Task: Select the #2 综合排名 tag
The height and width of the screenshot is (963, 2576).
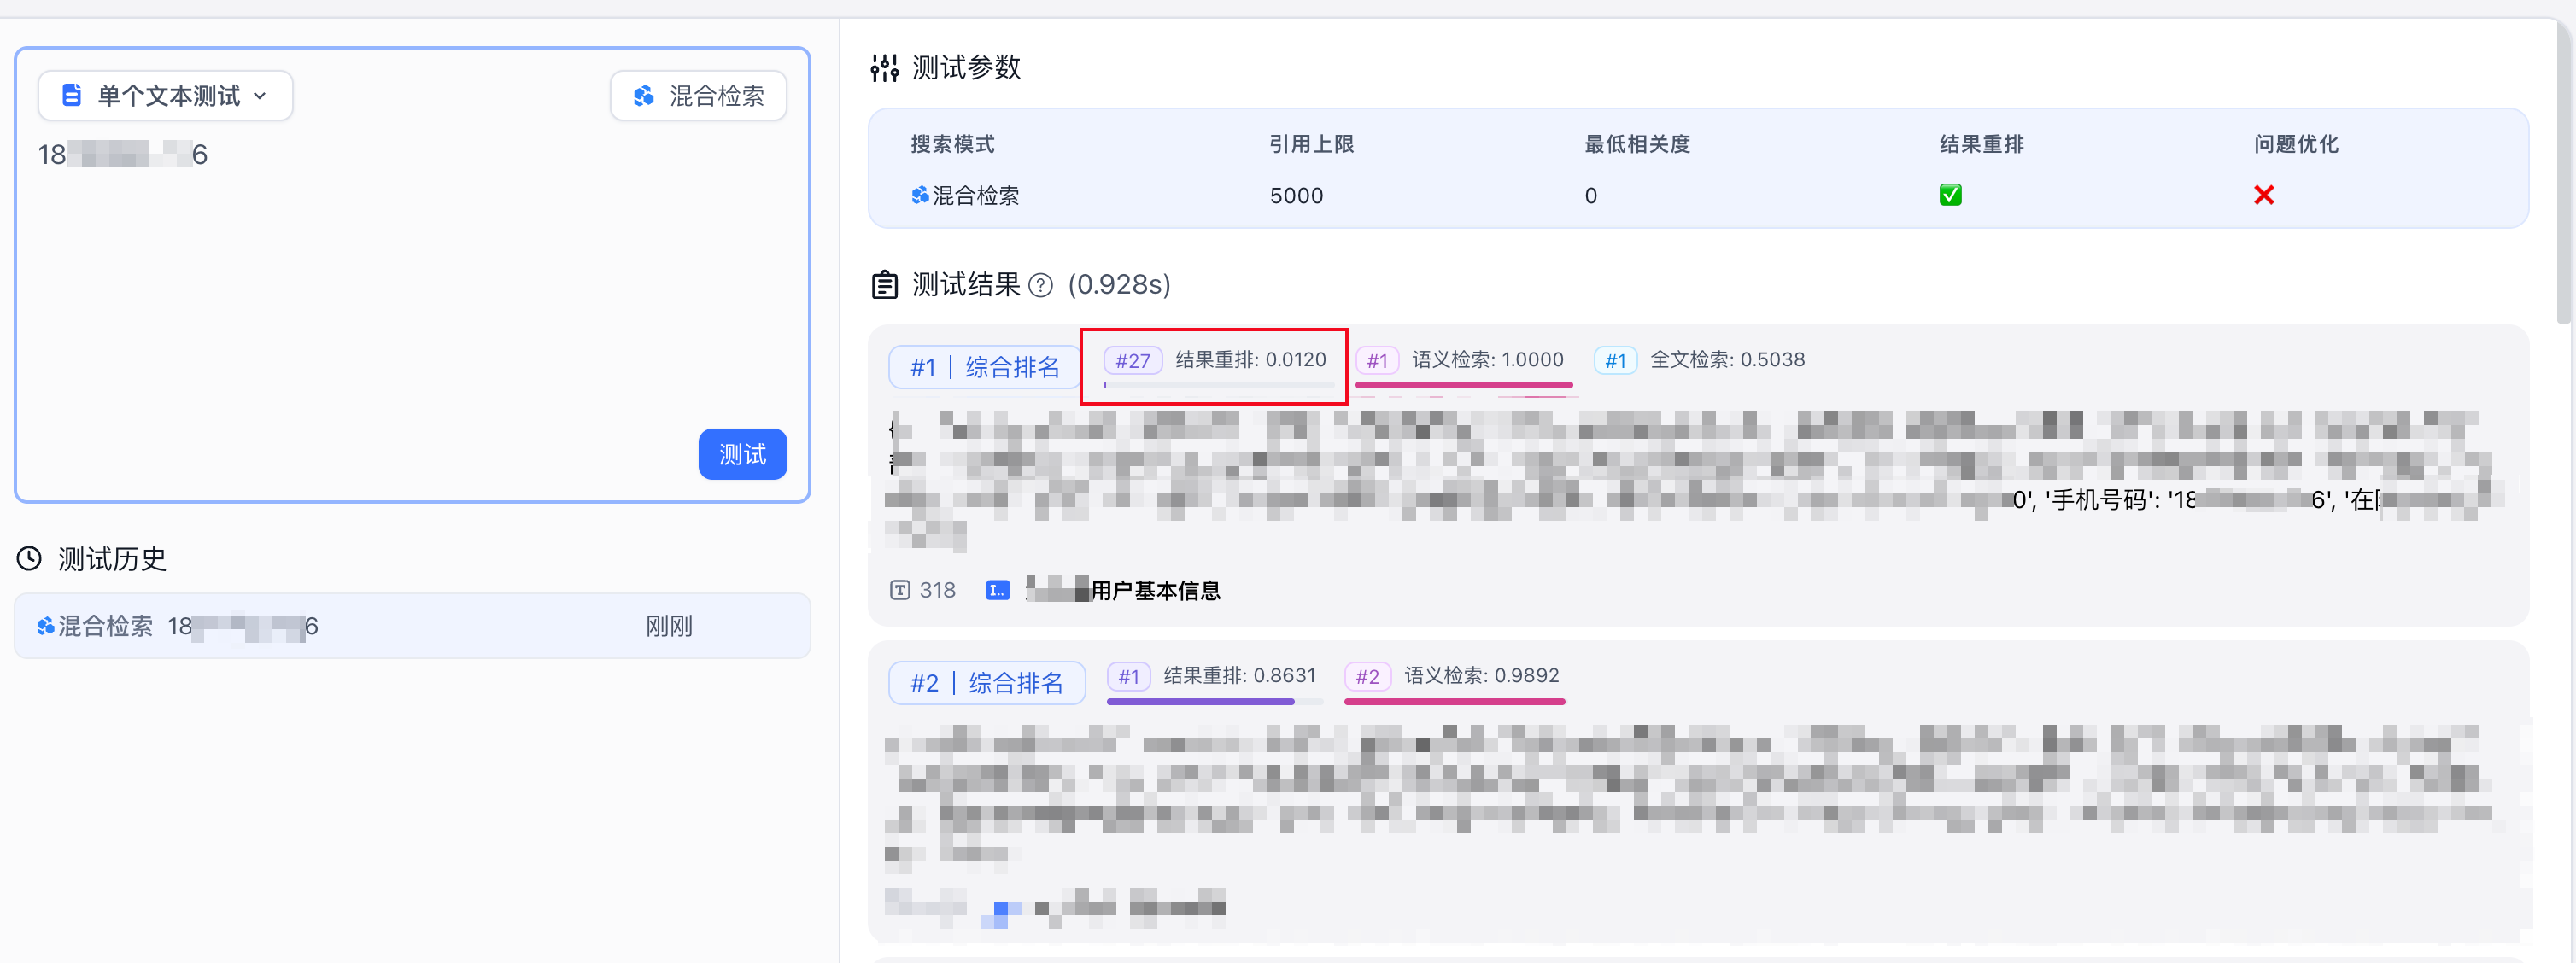Action: click(x=986, y=683)
